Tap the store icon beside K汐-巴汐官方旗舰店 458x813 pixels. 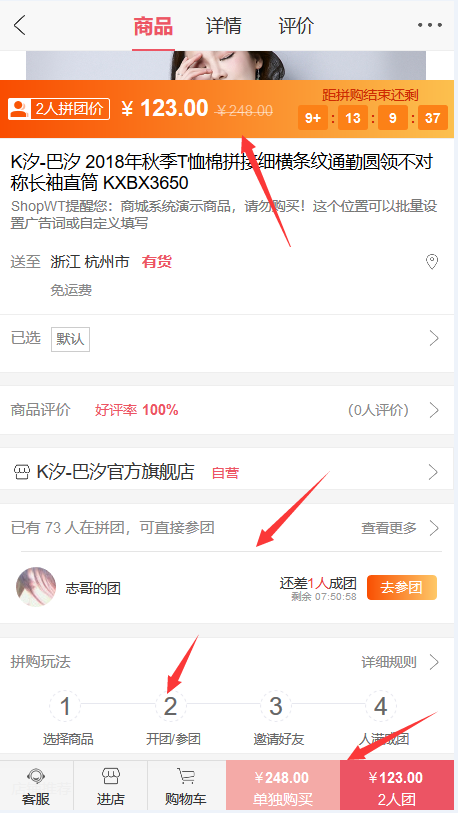[x=22, y=472]
